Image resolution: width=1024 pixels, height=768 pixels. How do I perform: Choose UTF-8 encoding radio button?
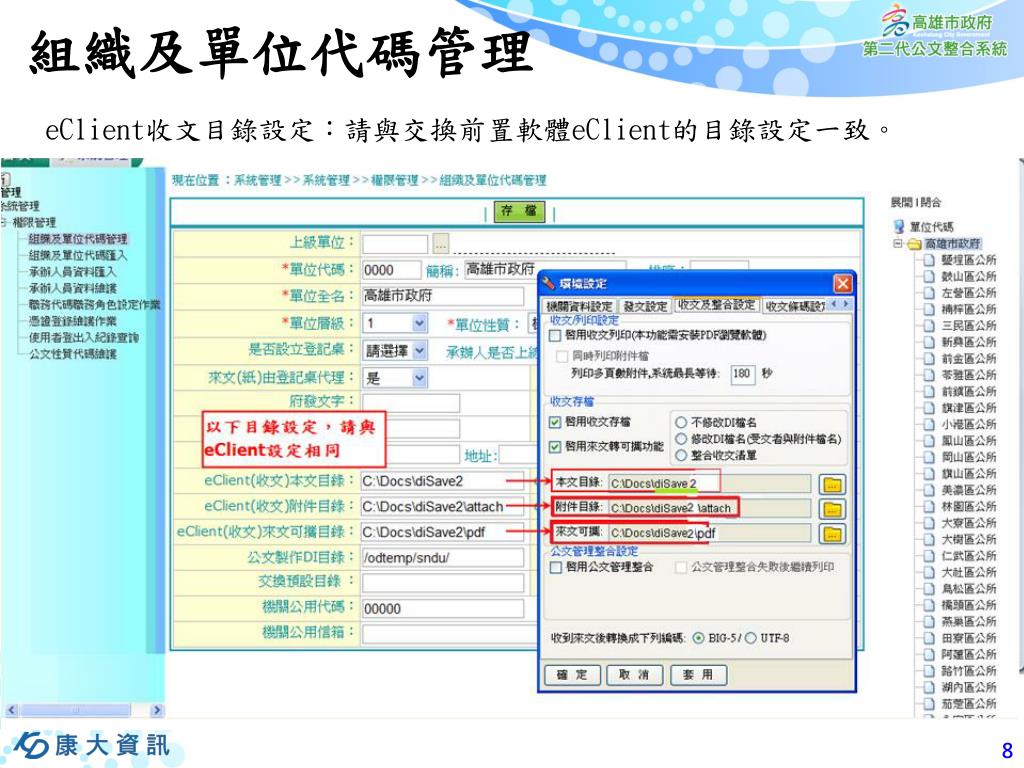pos(750,638)
